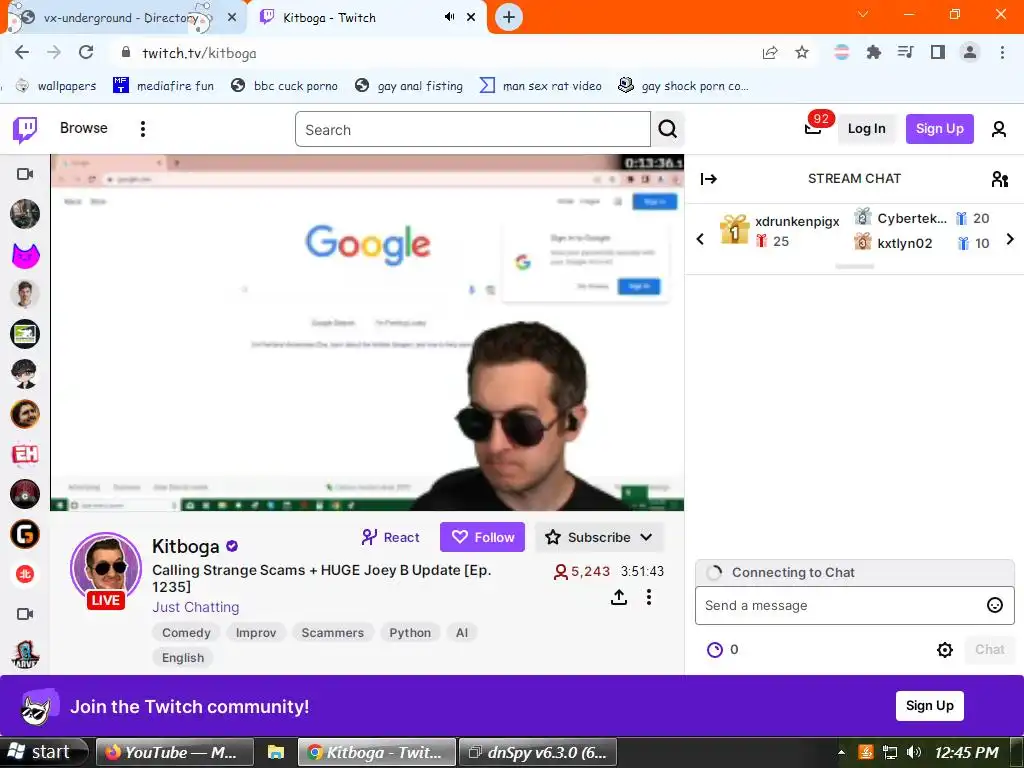
Task: Select the Python tag
Action: (410, 633)
